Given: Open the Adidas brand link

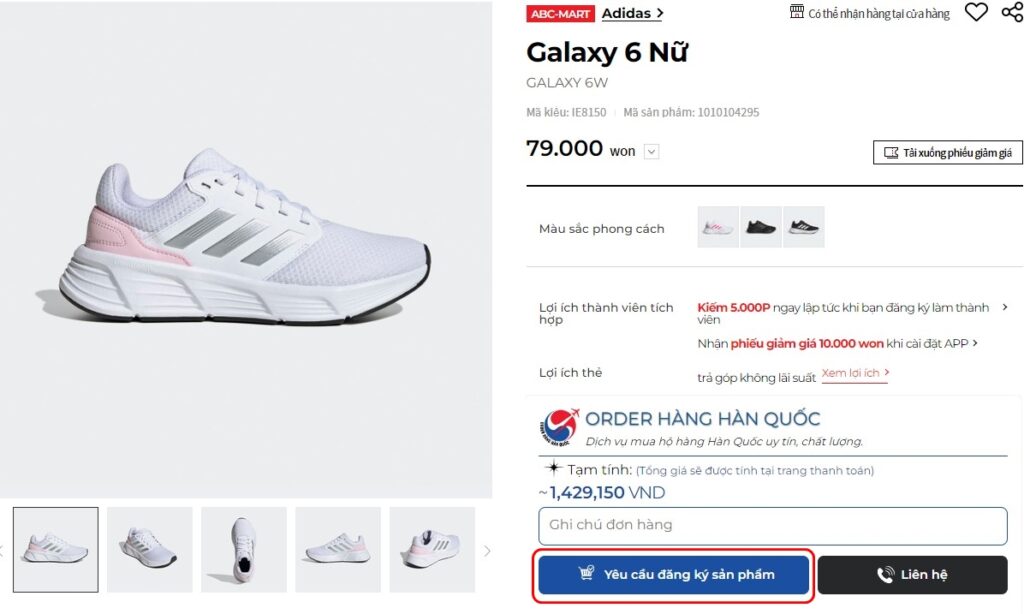Looking at the screenshot, I should (632, 13).
